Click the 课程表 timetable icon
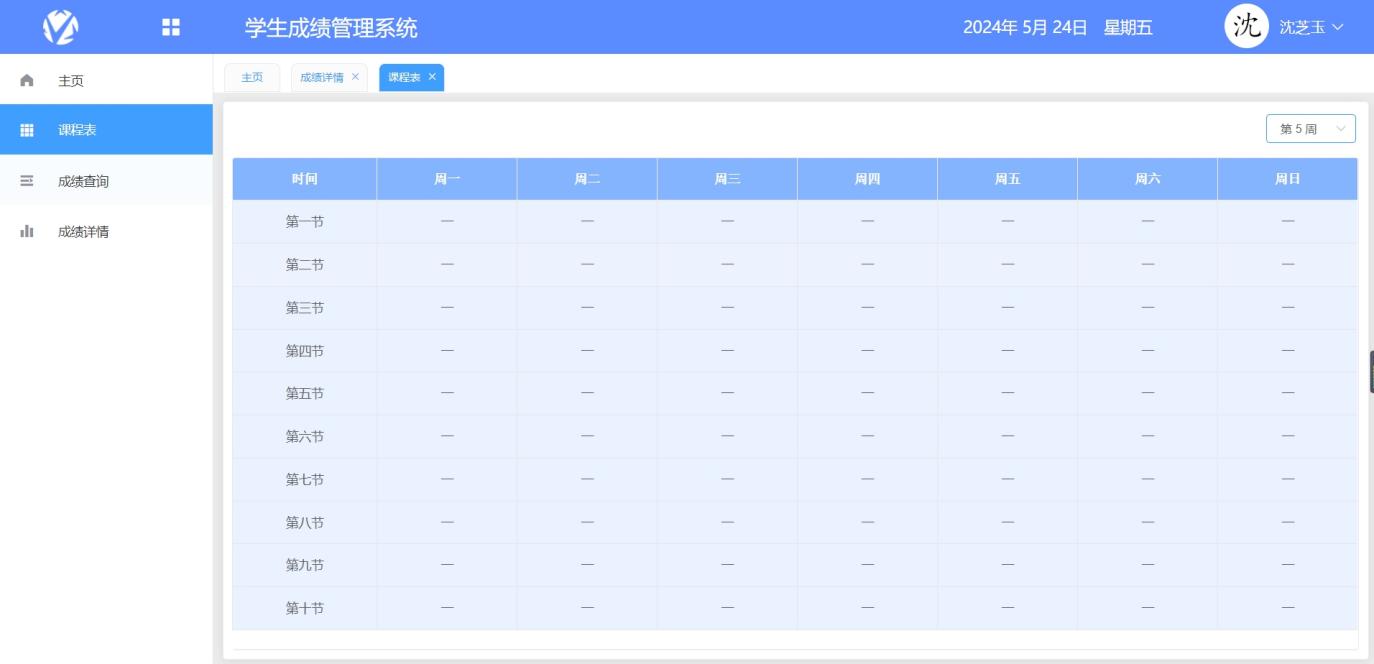1374x664 pixels. coord(28,130)
